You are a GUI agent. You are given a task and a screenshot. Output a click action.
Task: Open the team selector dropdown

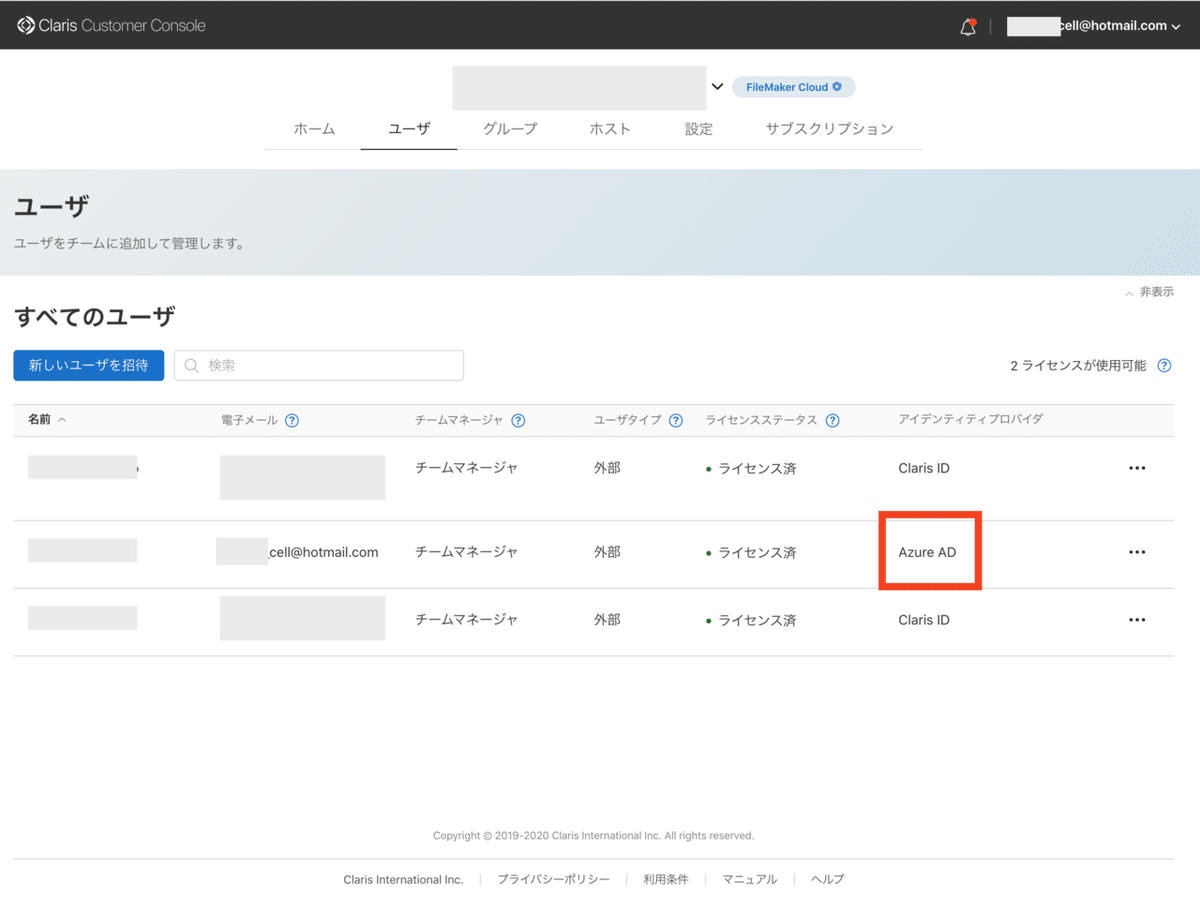click(x=717, y=87)
